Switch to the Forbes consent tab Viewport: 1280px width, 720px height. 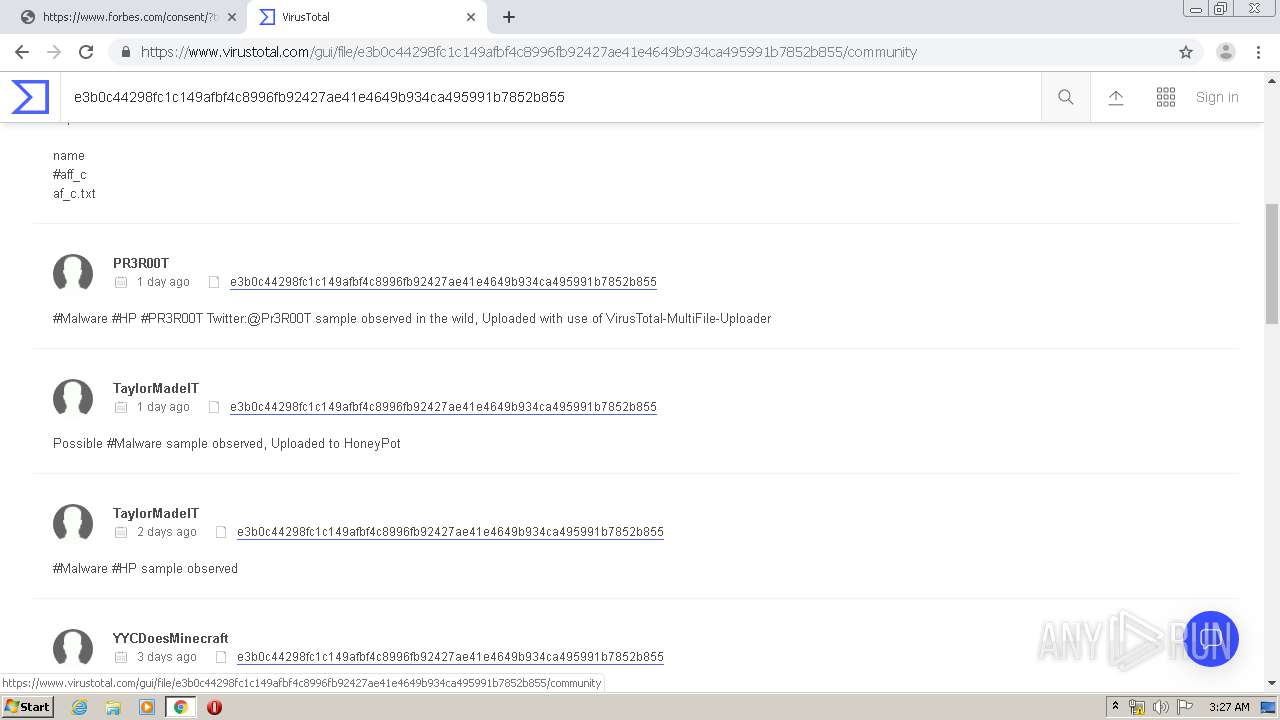[128, 17]
